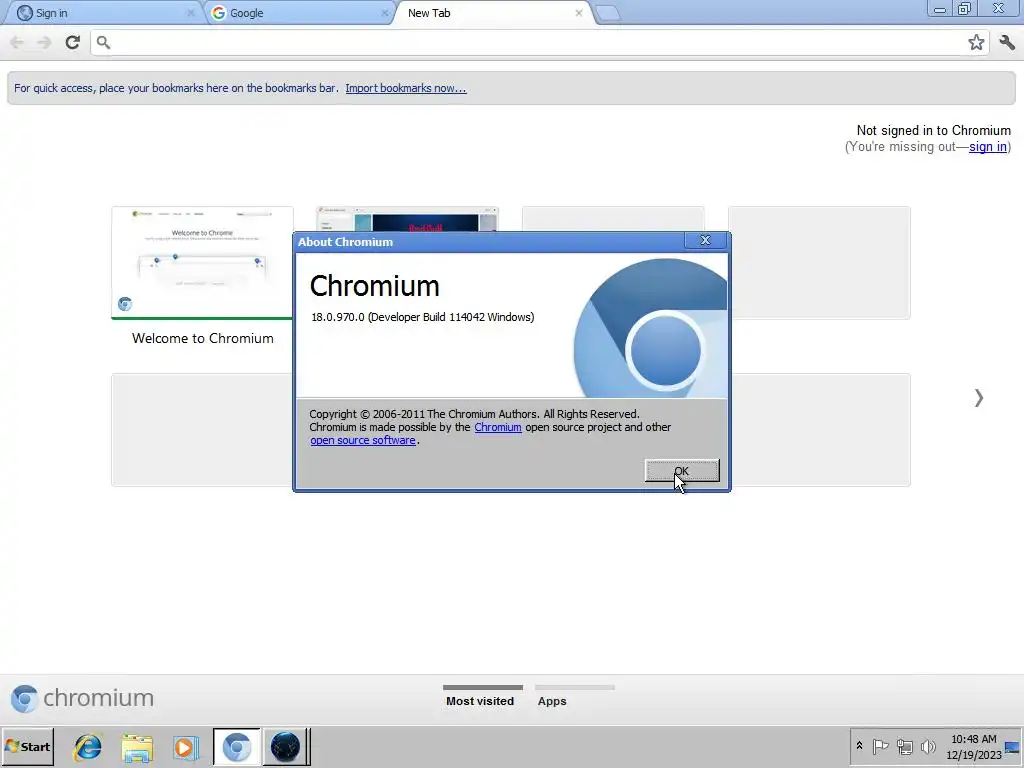Click the Welcome to Chromium caption
Image resolution: width=1024 pixels, height=768 pixels.
coord(202,338)
